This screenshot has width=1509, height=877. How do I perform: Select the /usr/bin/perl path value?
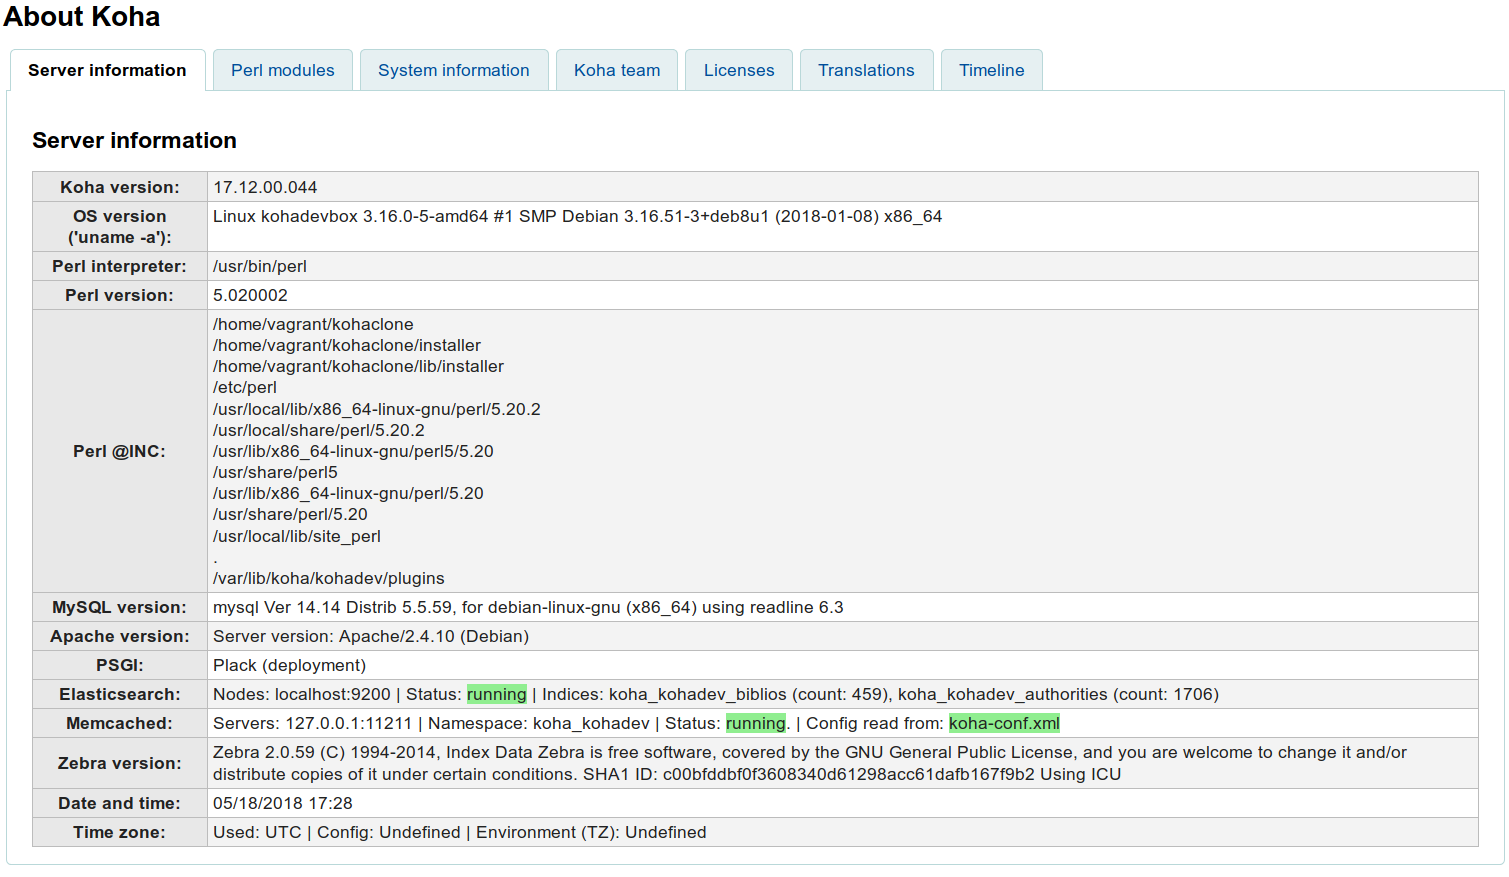(x=260, y=266)
